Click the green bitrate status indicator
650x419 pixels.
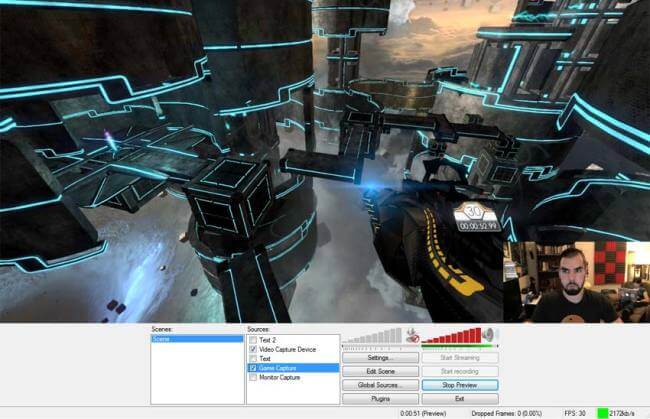click(602, 413)
